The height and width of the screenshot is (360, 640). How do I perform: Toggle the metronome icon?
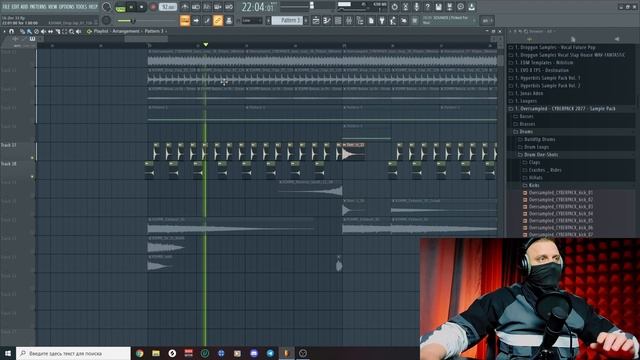[x=185, y=7]
